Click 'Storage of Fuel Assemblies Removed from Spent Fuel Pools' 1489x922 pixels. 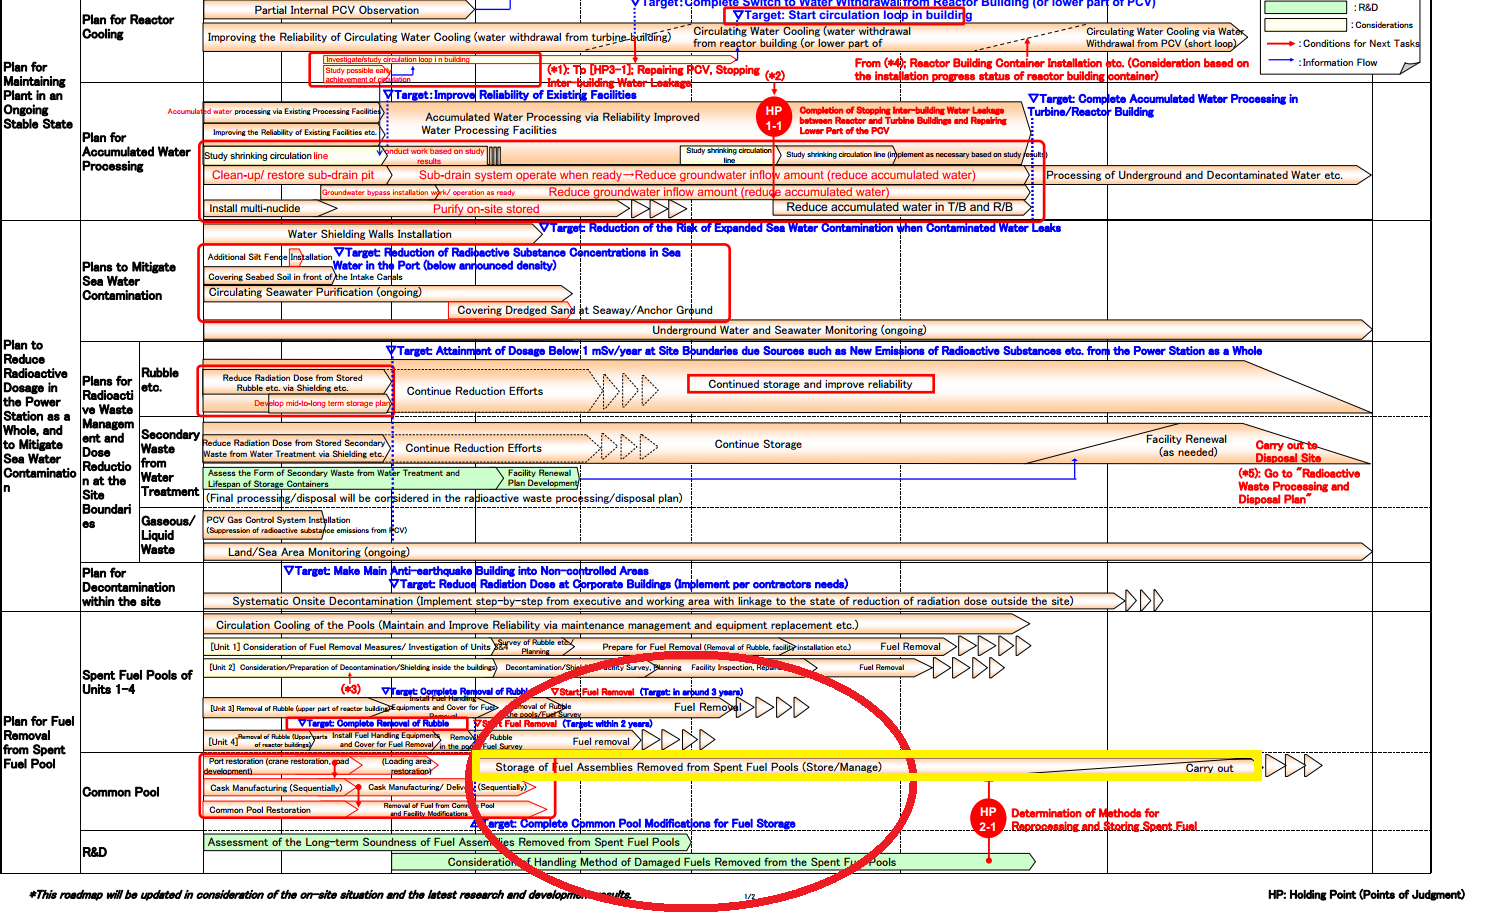click(x=689, y=768)
